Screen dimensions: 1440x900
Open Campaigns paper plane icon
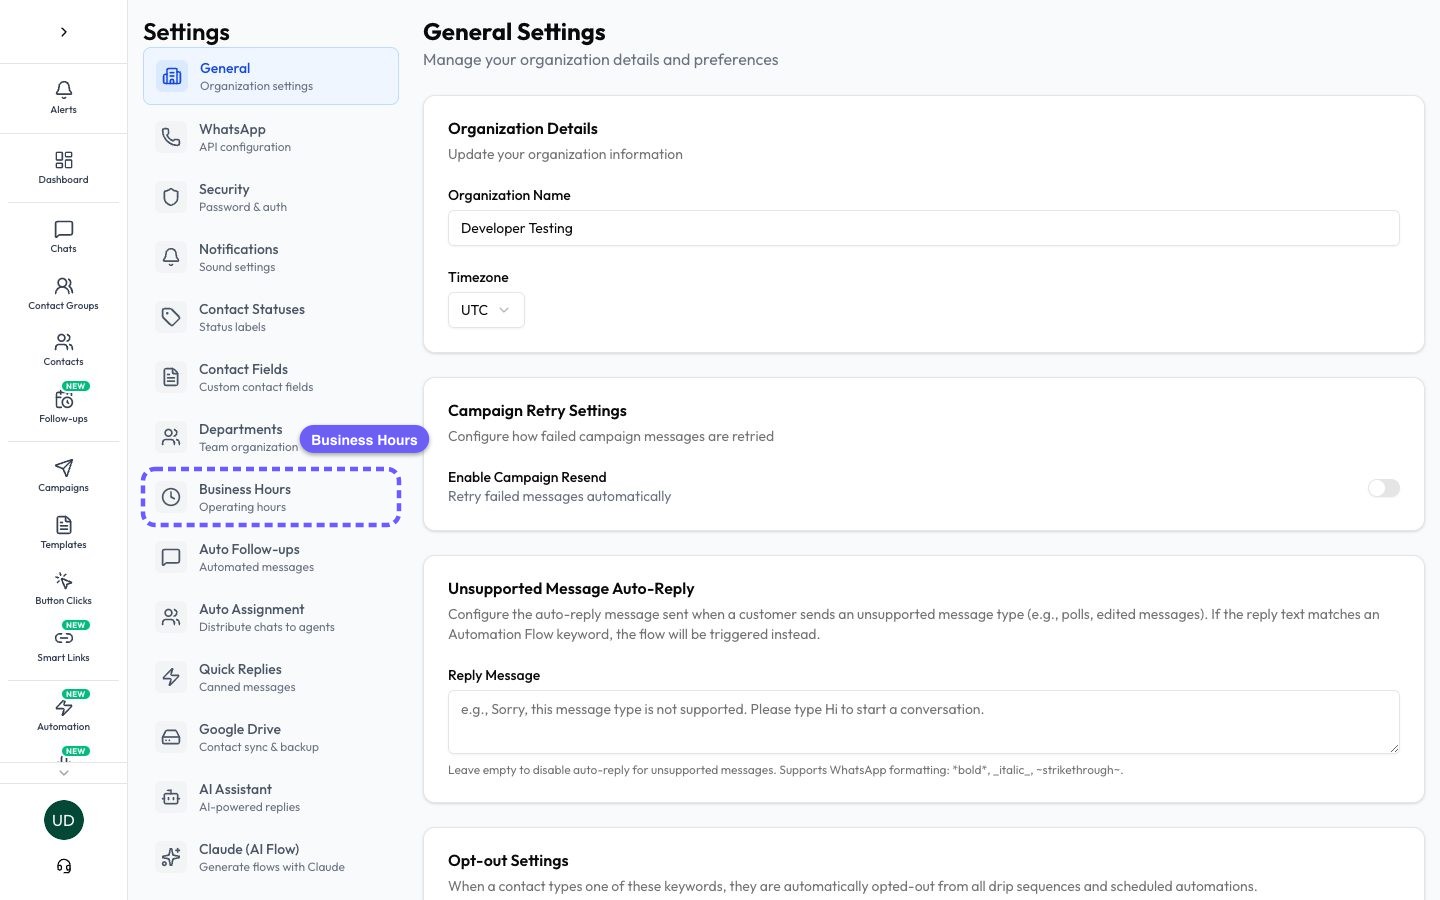pos(63,468)
